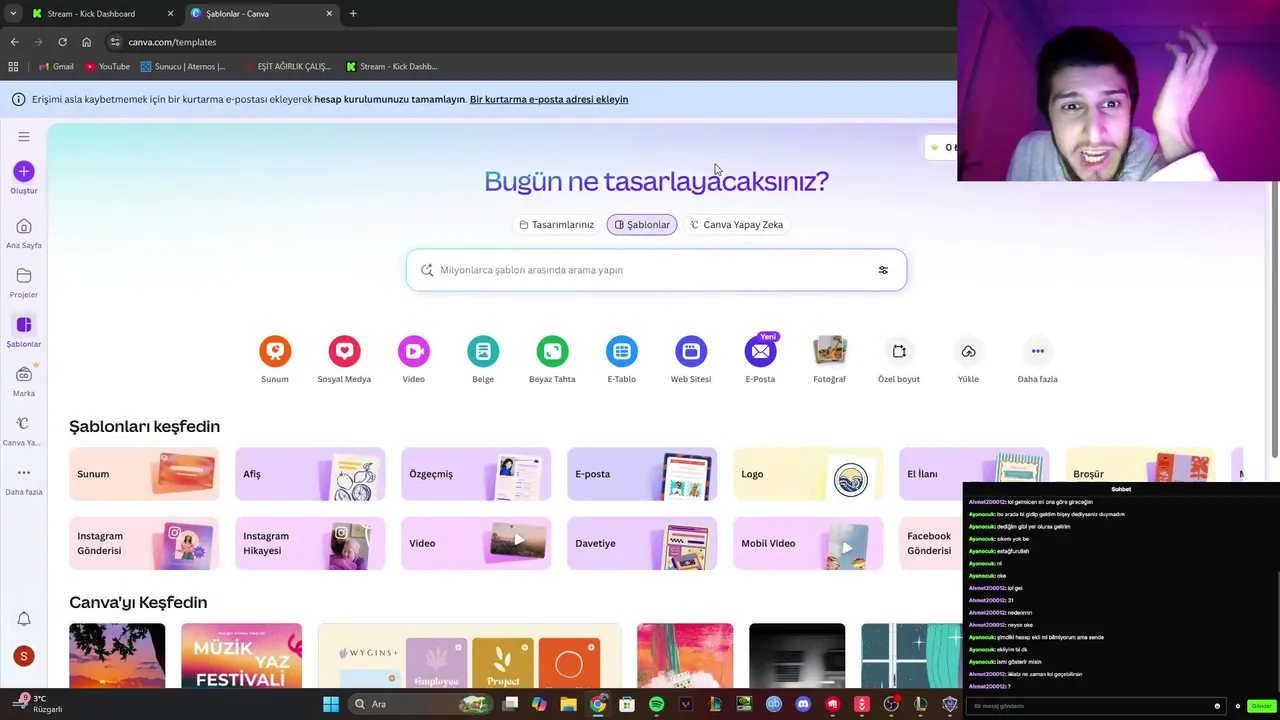This screenshot has height=720, width=1280.
Task: Go to Ana Sayfa in sidebar
Action: click(x=24, y=233)
